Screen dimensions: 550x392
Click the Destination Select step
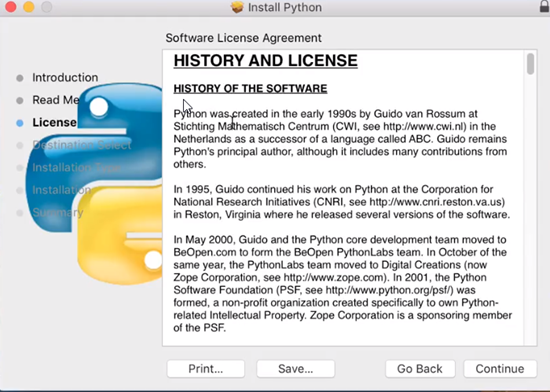82,145
